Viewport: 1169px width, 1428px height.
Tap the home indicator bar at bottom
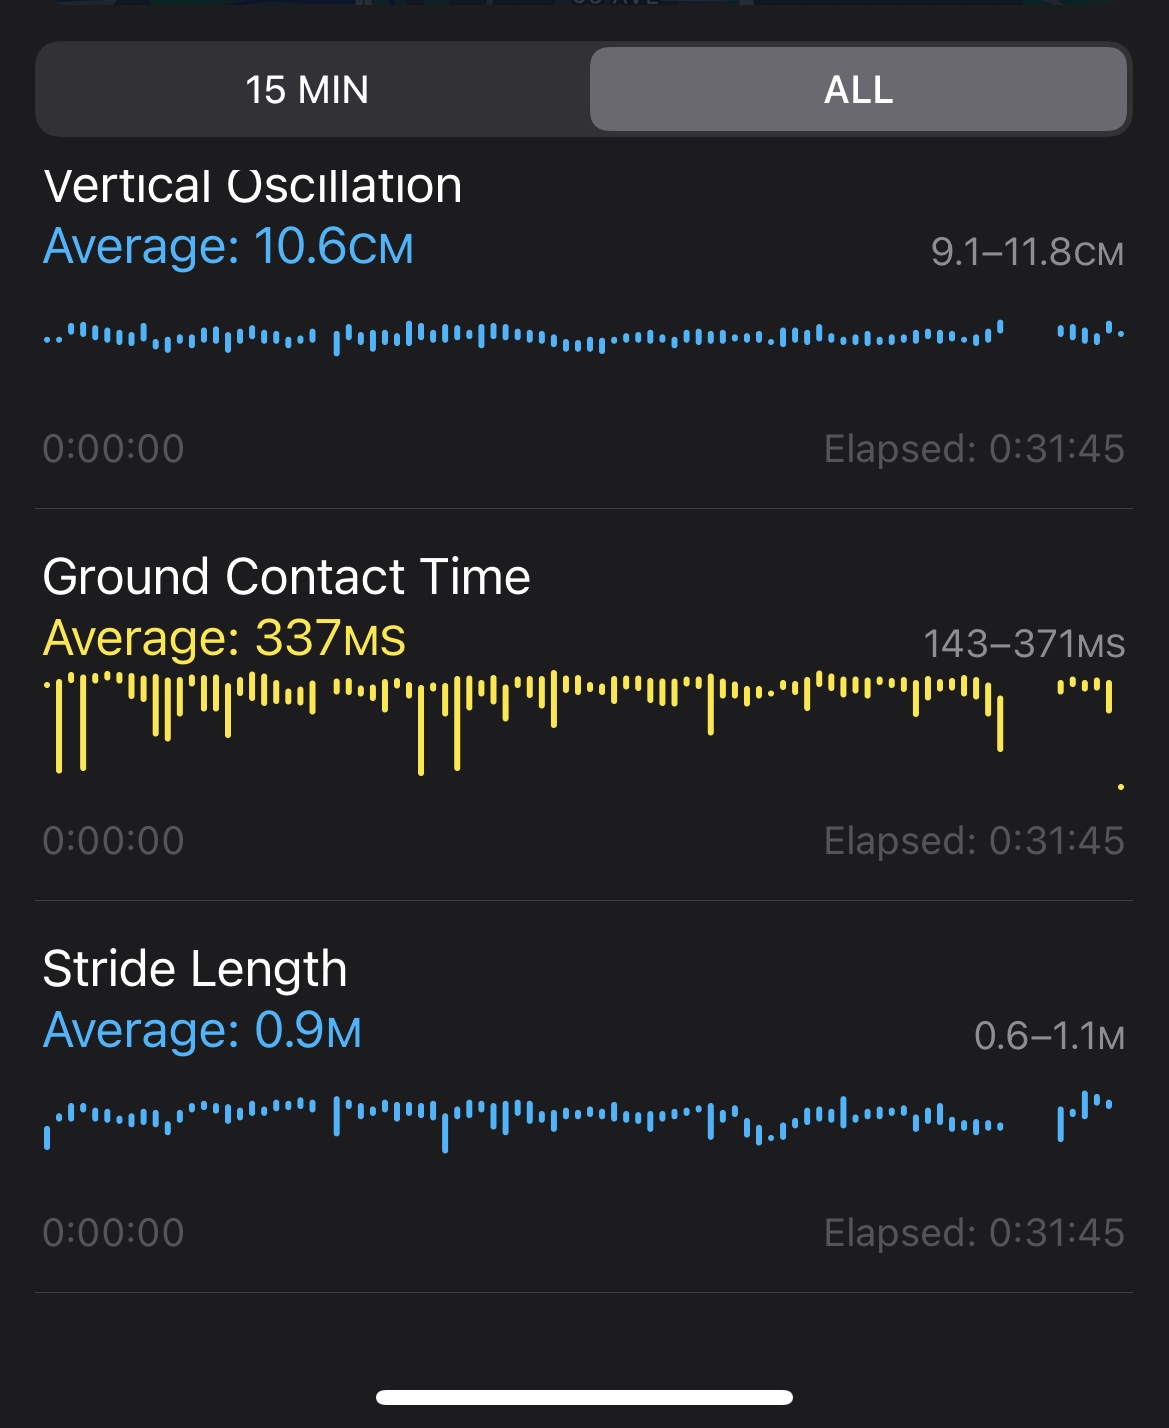(x=584, y=1397)
